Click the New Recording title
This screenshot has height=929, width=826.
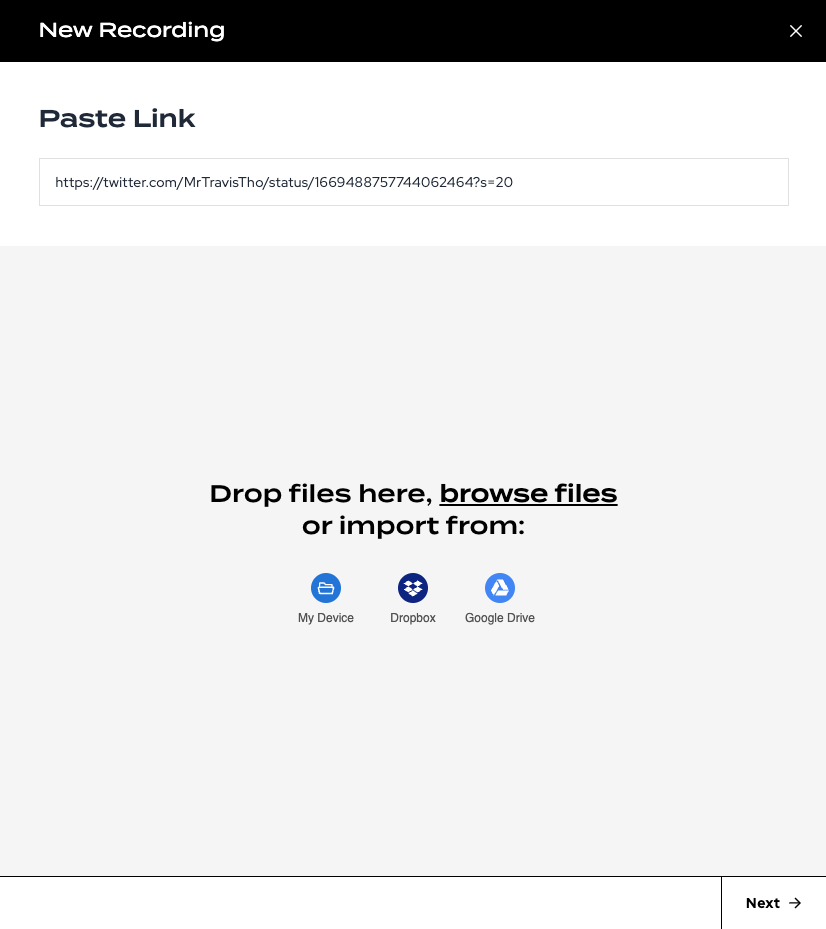point(132,30)
